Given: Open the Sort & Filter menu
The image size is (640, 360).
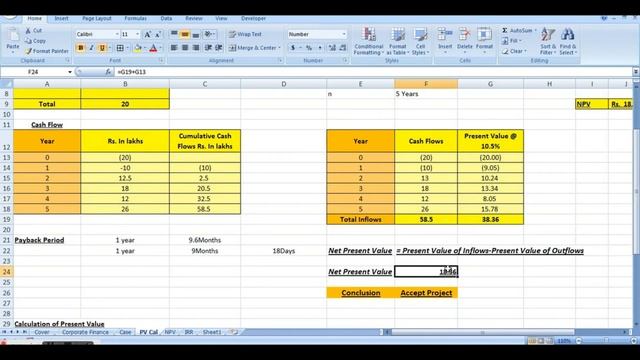Looking at the screenshot, I should point(547,41).
